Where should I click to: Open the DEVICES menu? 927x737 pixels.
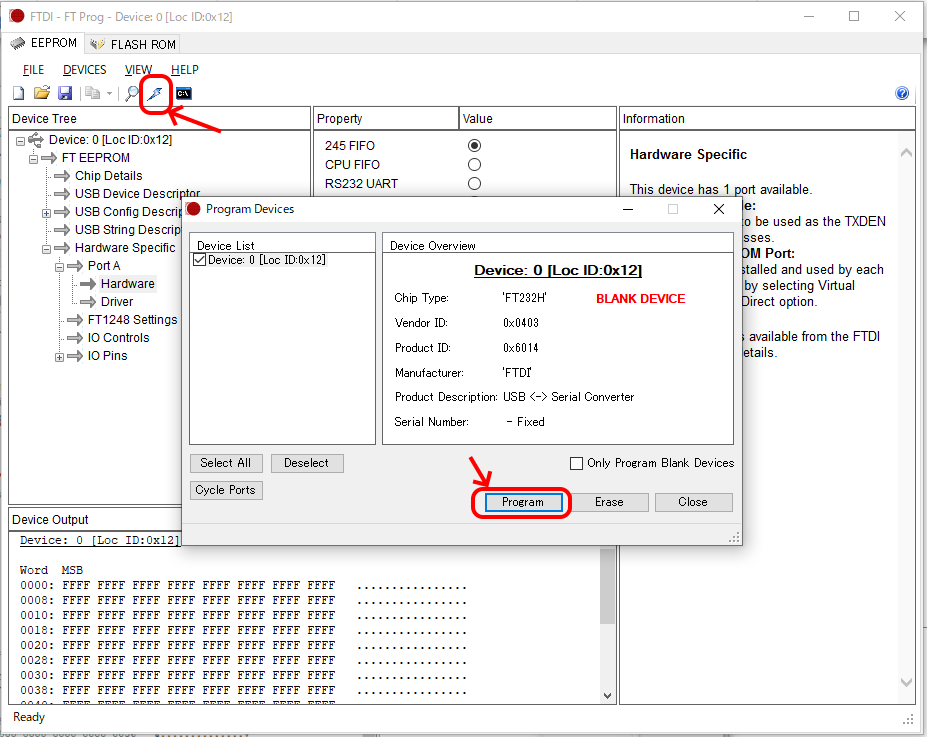click(84, 70)
